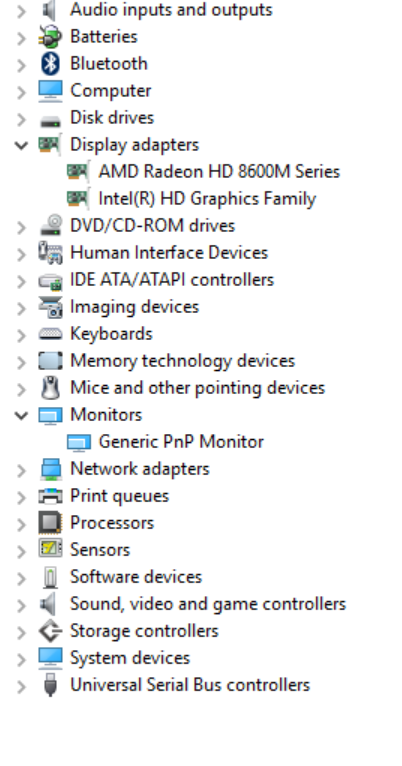The width and height of the screenshot is (402, 766).
Task: Click the Sensors category icon
Action: (x=50, y=550)
